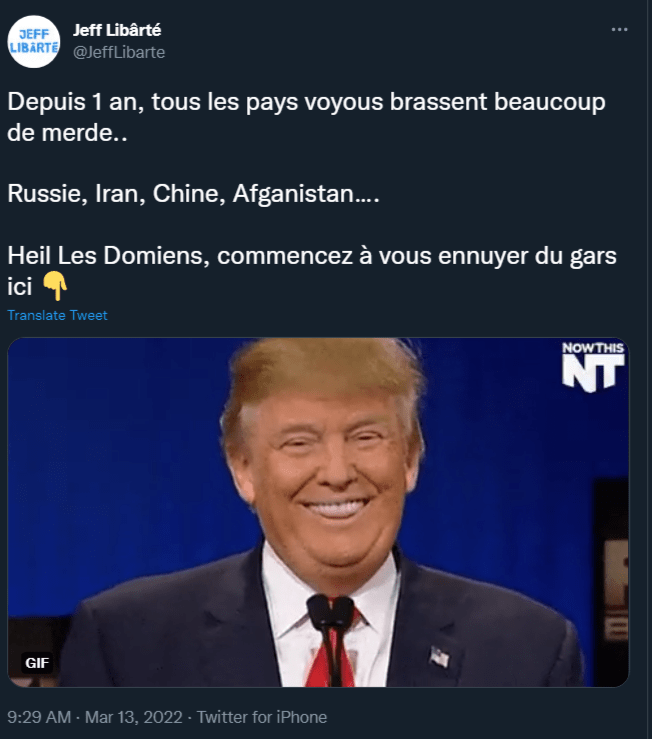This screenshot has height=739, width=652.
Task: Open the Jeff Libârté display name
Action: tap(117, 30)
